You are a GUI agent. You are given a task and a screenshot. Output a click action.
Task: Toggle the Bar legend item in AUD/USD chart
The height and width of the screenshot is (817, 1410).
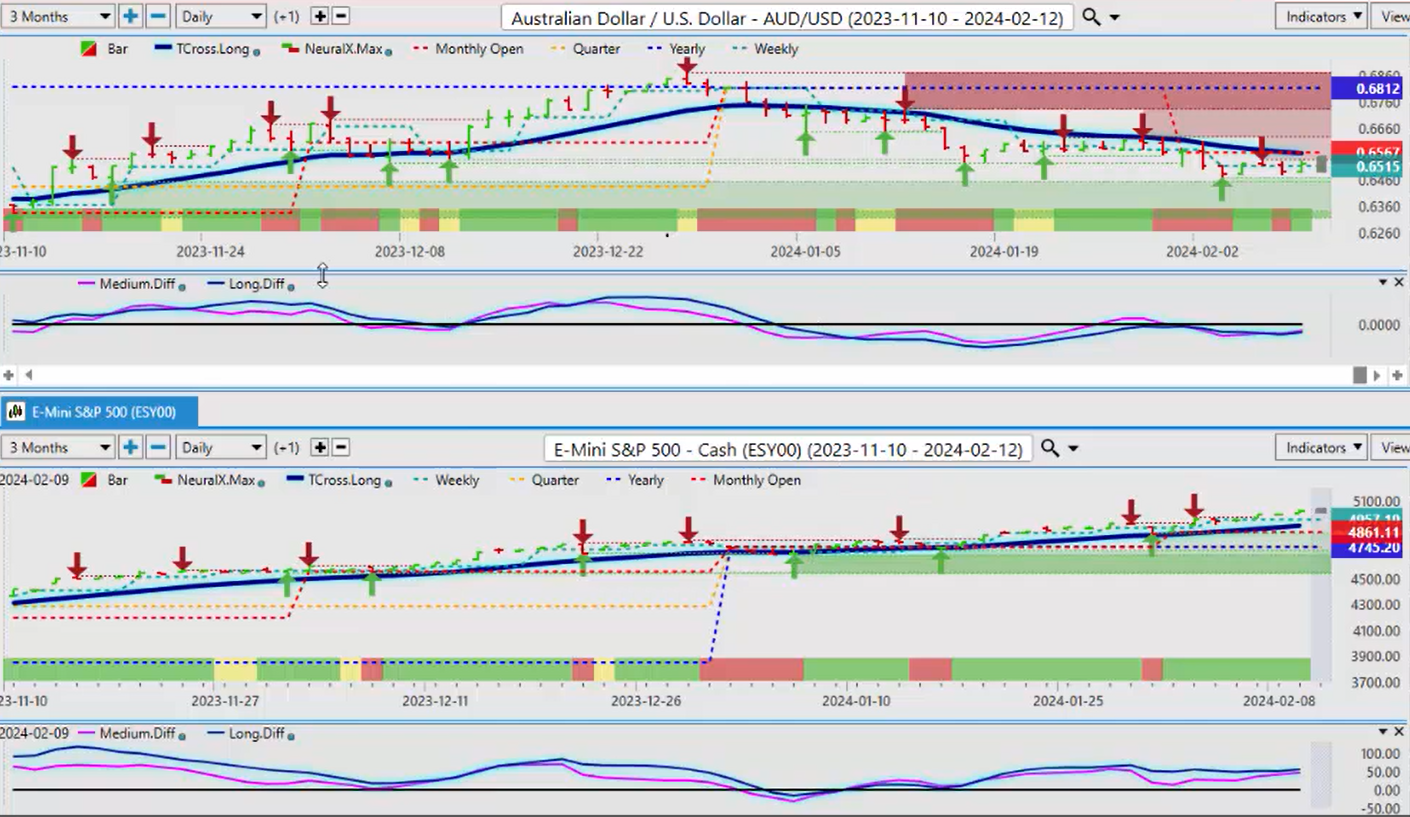(x=103, y=49)
